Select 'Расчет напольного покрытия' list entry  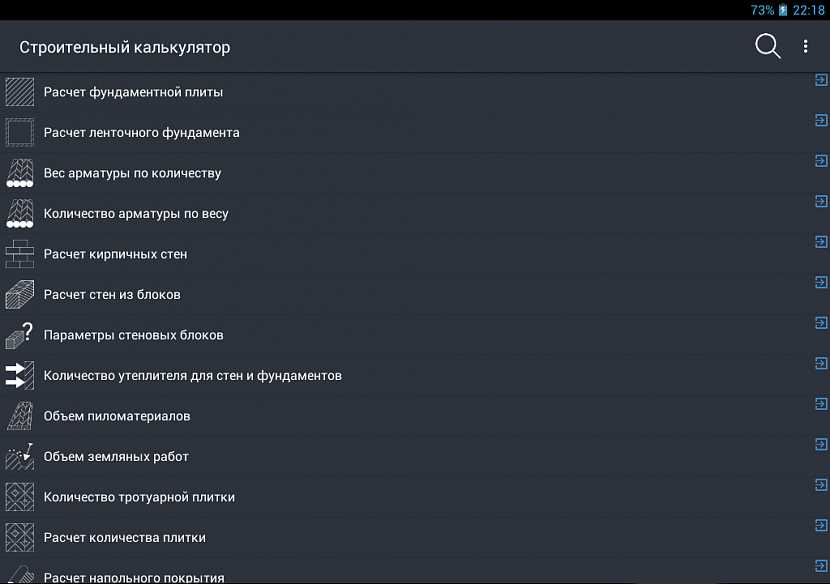[x=134, y=577]
